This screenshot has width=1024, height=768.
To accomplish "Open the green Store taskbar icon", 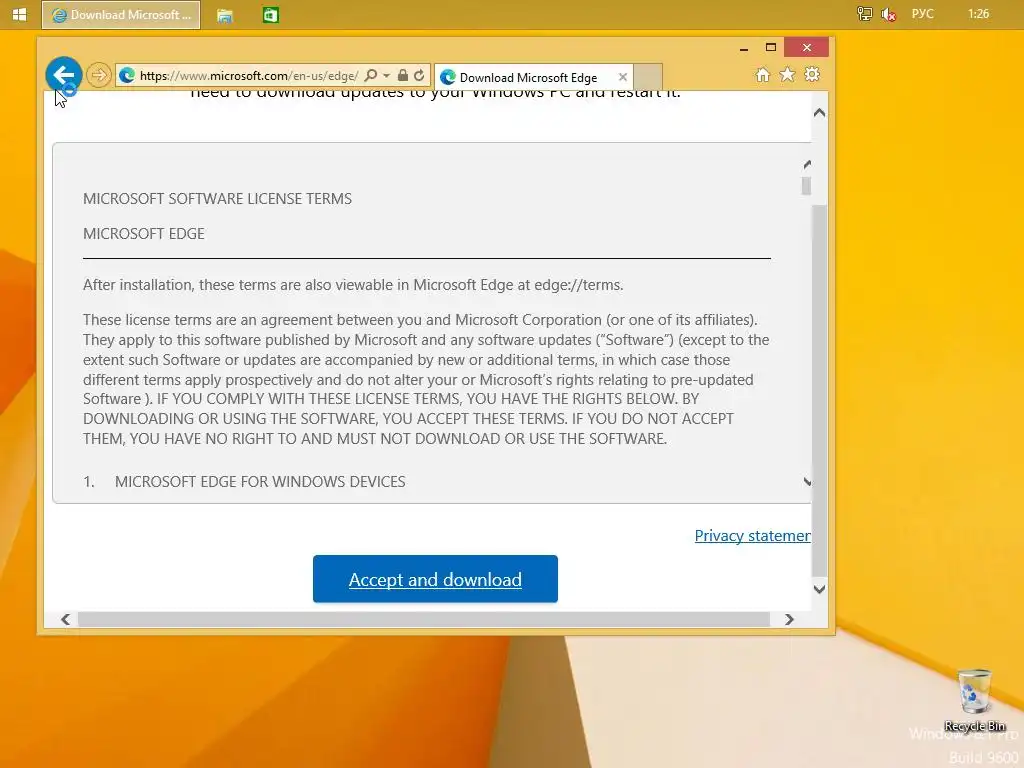I will tap(270, 15).
